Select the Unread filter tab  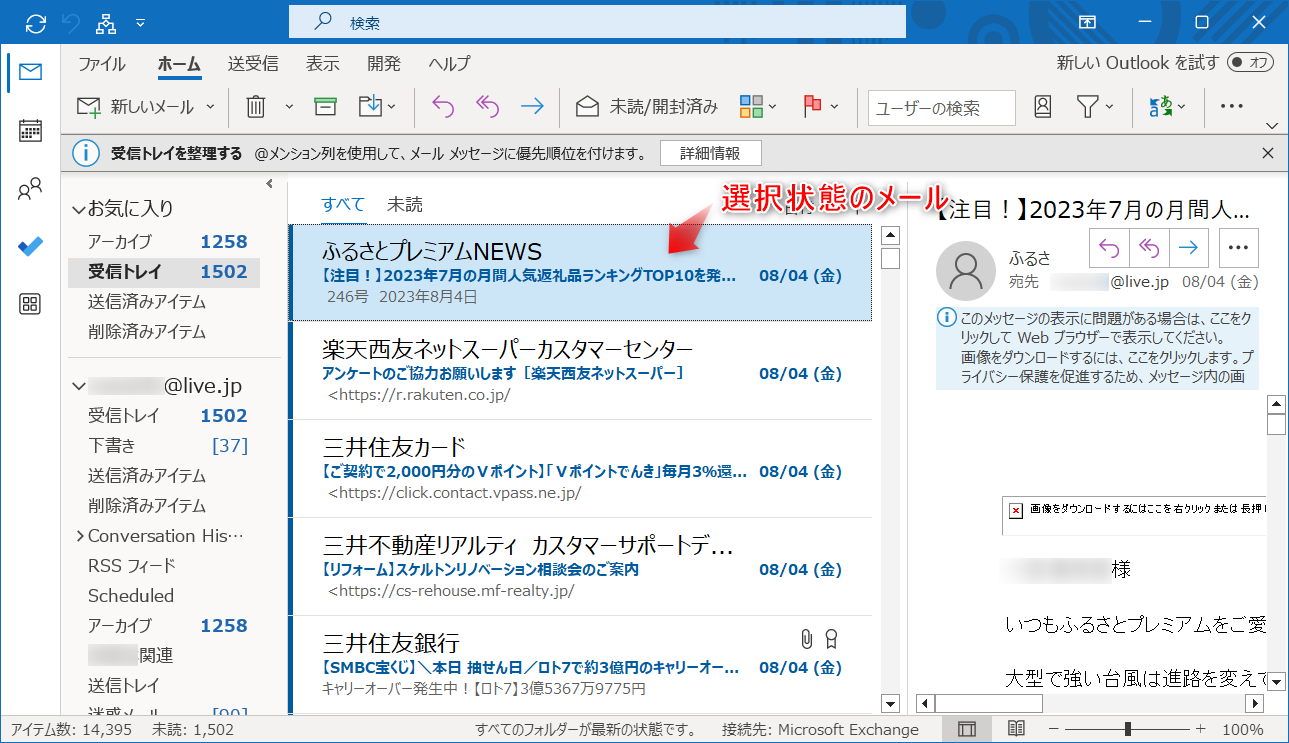(405, 204)
